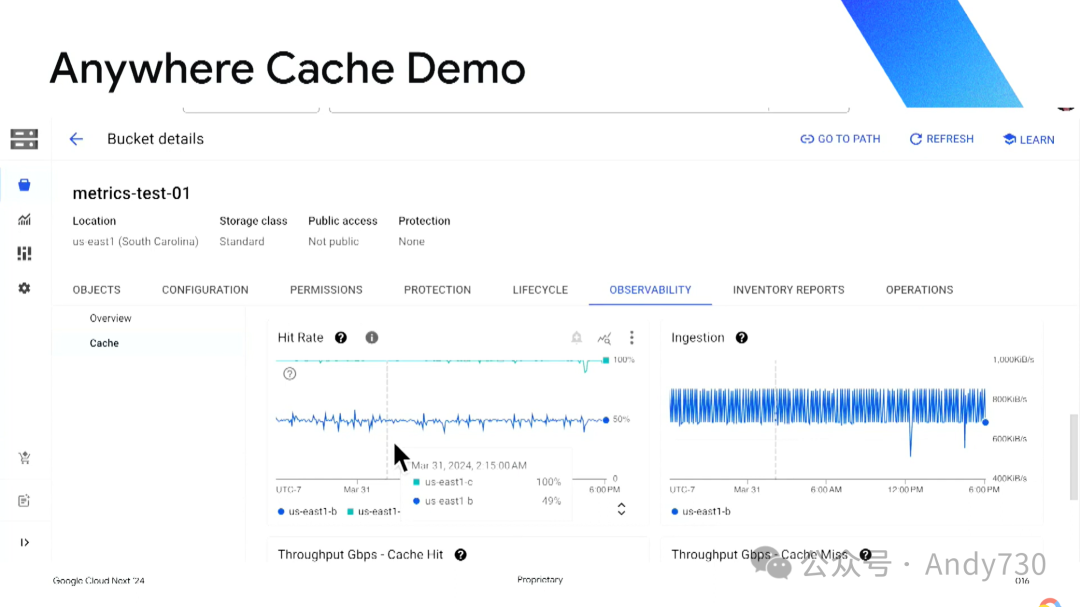This screenshot has width=1080, height=607.
Task: Select the OBSERVABILITY tab
Action: pyautogui.click(x=650, y=290)
